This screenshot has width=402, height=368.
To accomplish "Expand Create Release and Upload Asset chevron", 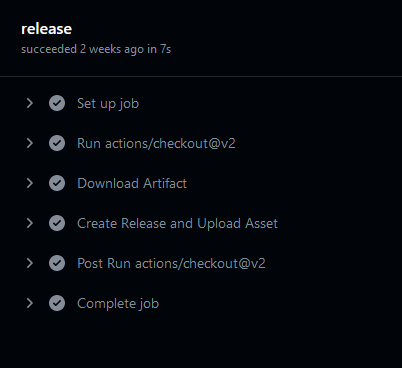I will tap(30, 223).
